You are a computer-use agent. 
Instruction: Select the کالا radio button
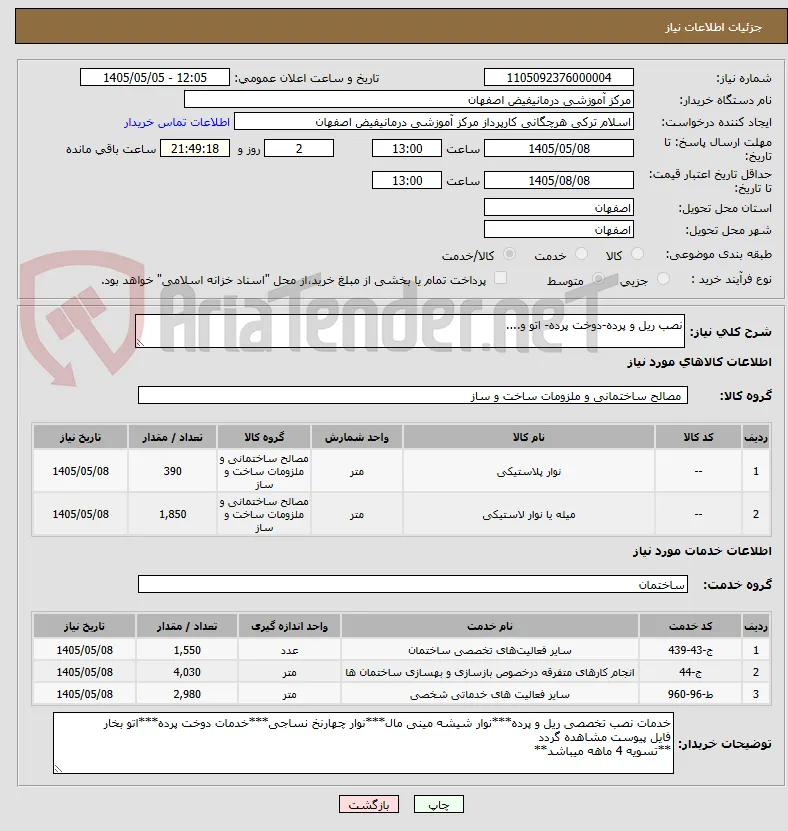coord(638,254)
